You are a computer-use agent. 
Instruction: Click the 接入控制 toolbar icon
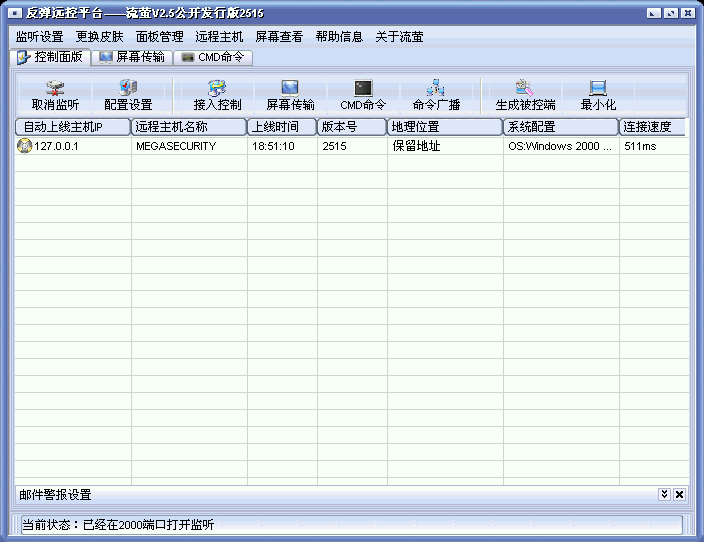tap(217, 94)
